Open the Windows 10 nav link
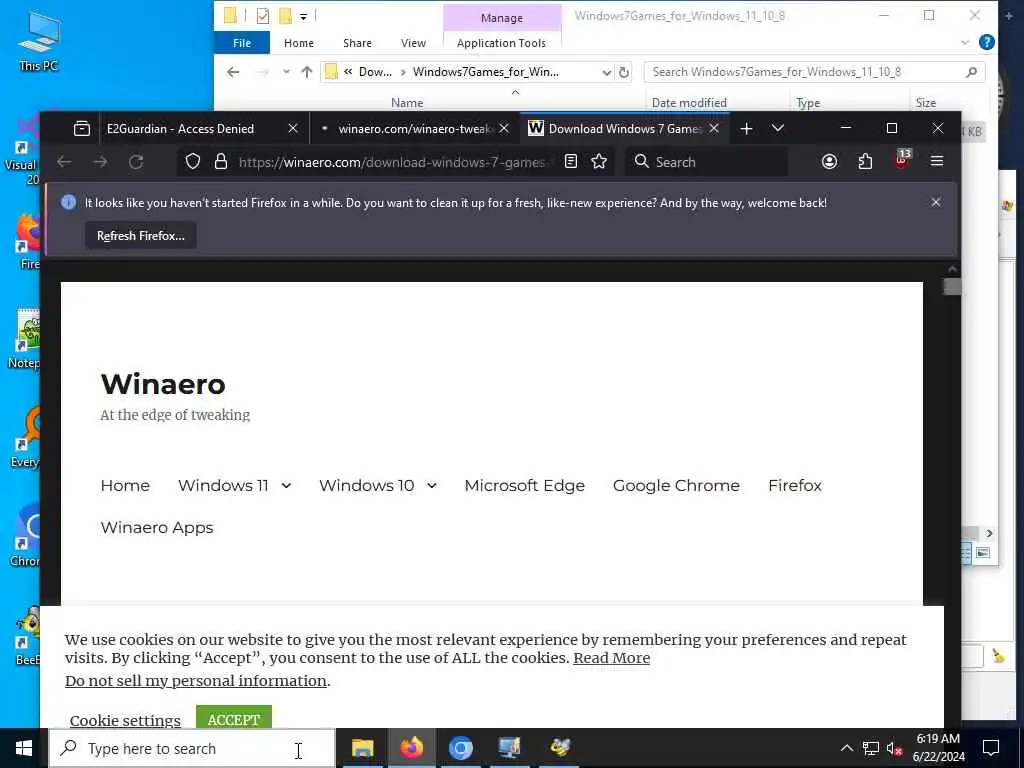Screen dimensions: 1024x768 click(366, 485)
